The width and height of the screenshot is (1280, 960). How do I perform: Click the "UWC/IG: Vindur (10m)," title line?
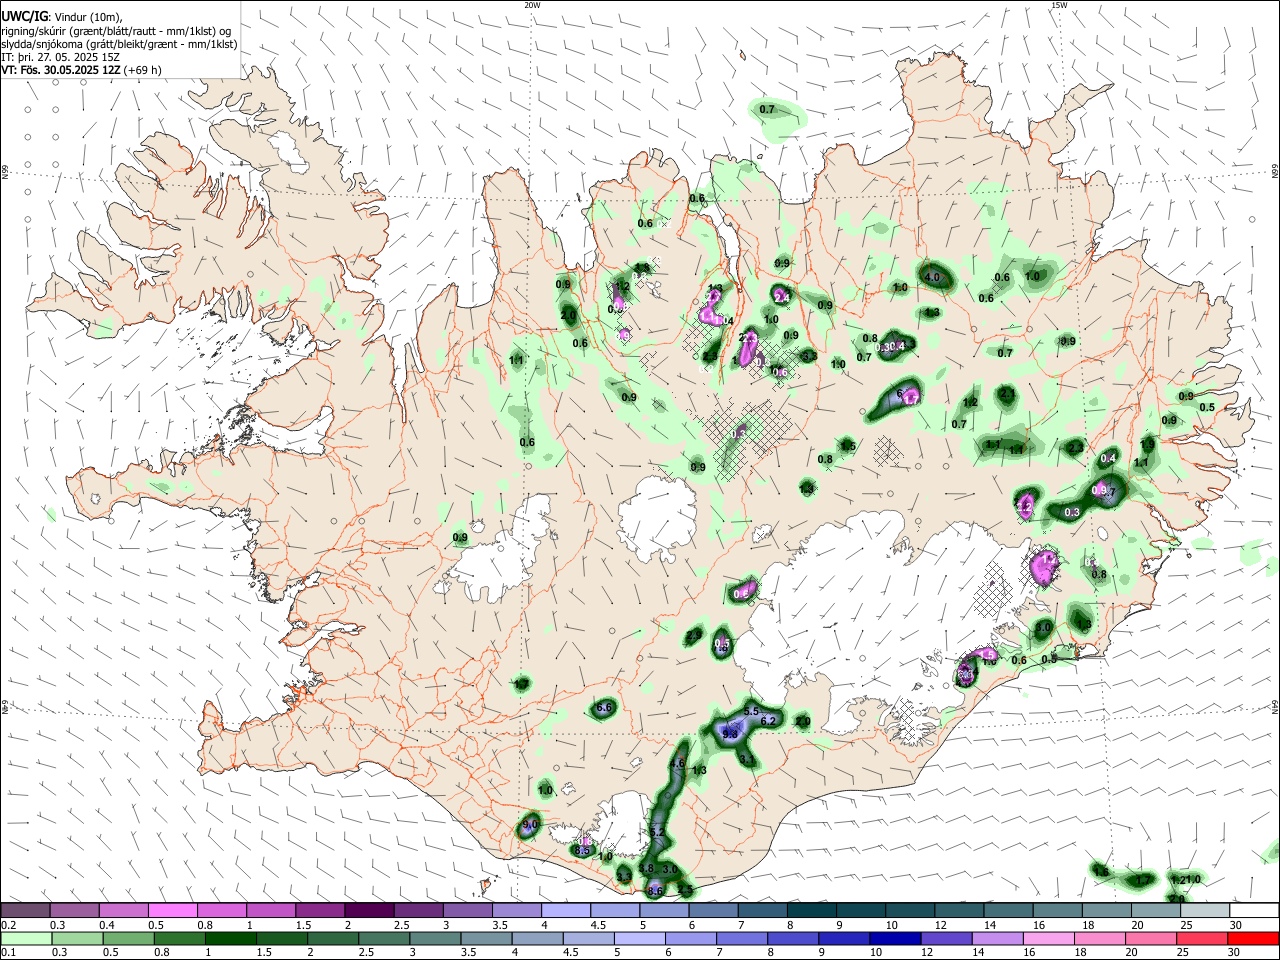point(61,17)
